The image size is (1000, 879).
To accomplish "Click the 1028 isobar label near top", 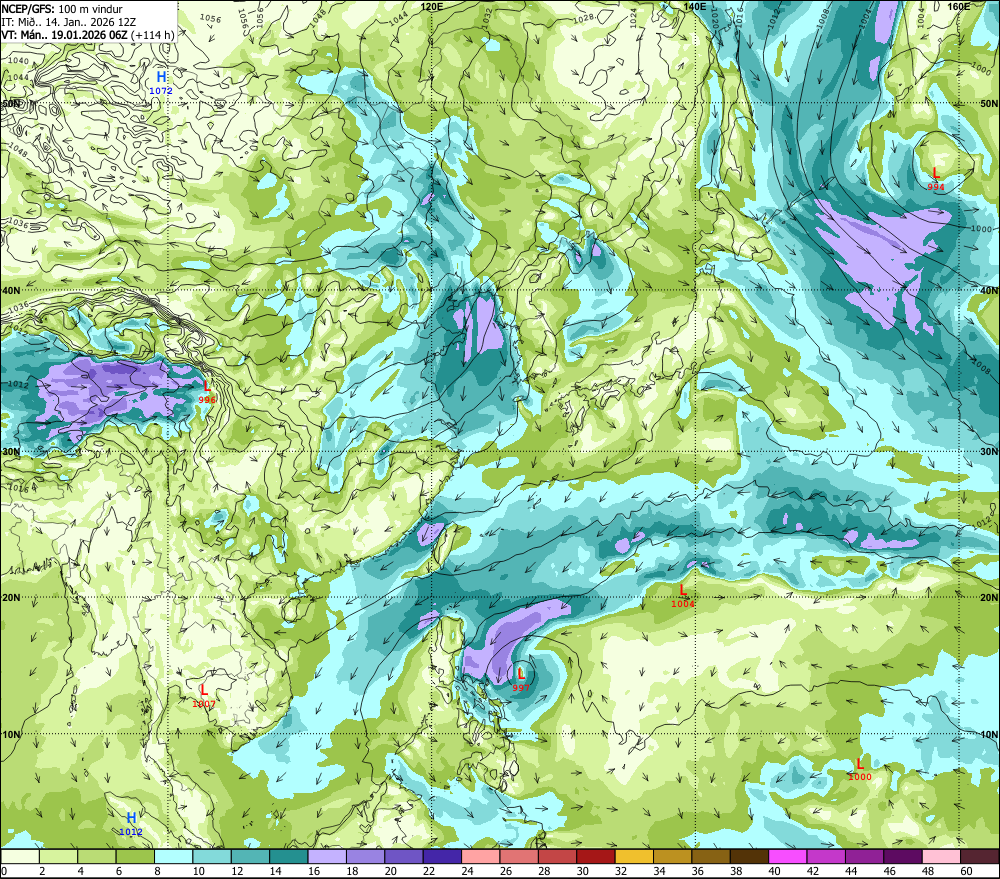I will [x=583, y=18].
